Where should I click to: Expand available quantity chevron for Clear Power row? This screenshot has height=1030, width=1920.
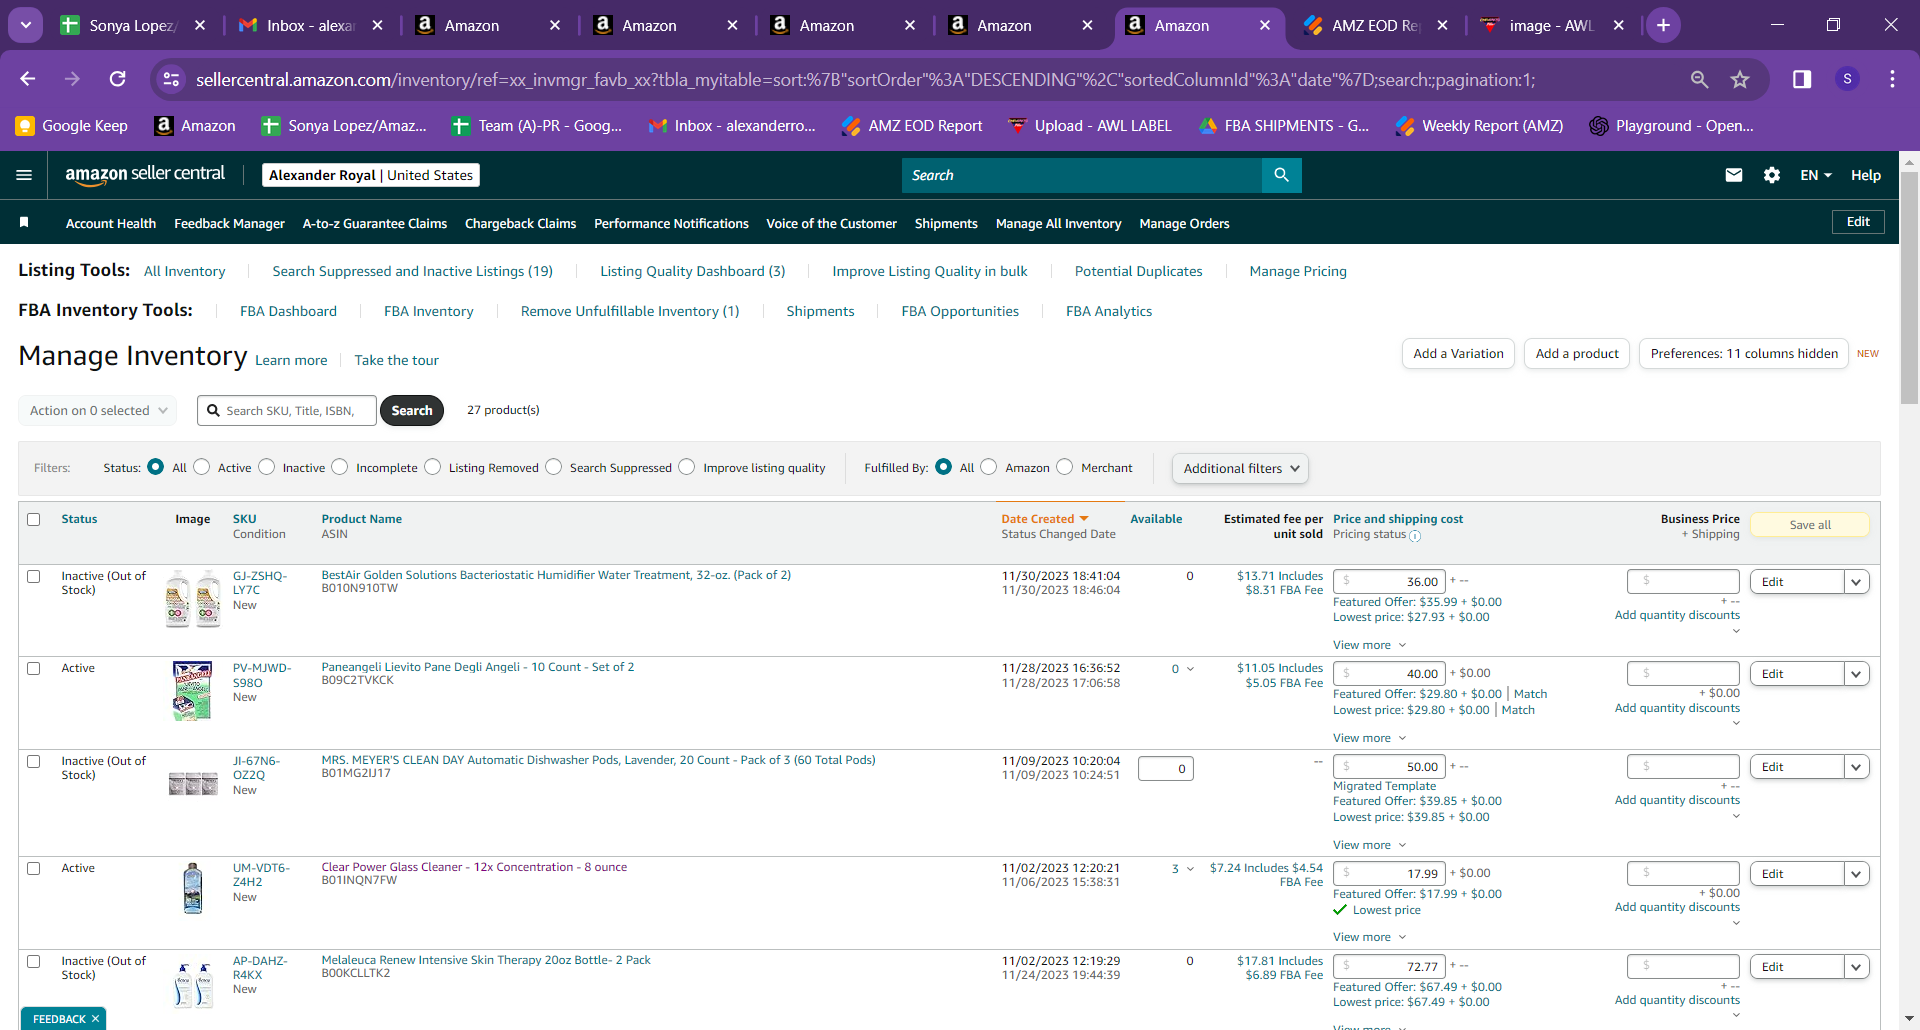(x=1190, y=869)
